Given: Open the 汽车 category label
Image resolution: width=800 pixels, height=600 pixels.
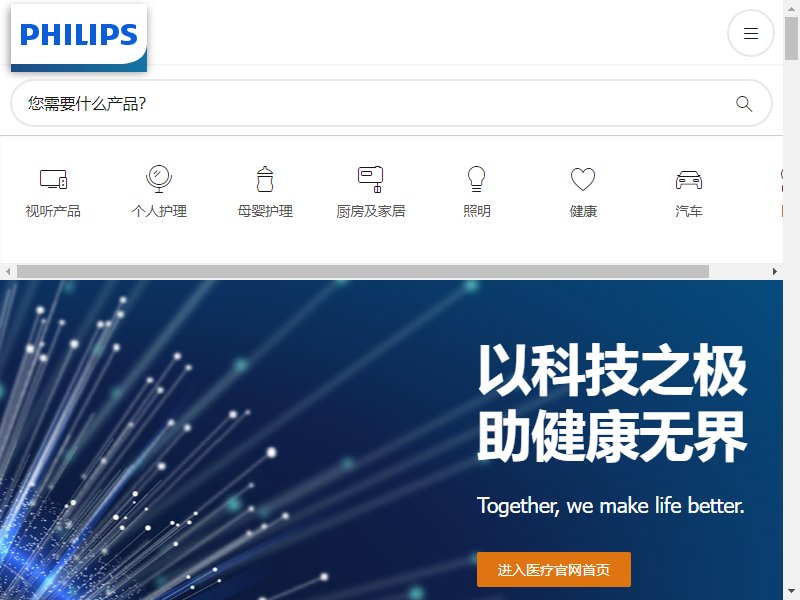Looking at the screenshot, I should click(x=689, y=211).
